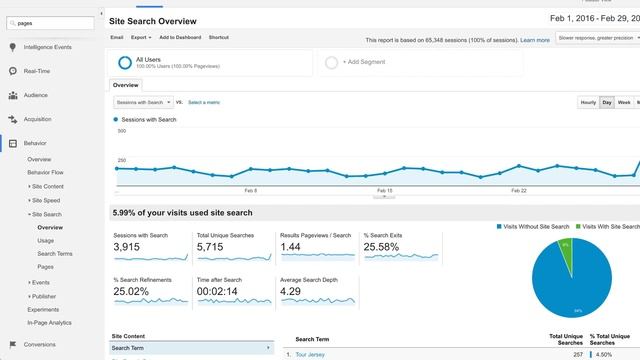Select the % Search Refinements 25.02% metric
640x360 pixels.
[151, 292]
